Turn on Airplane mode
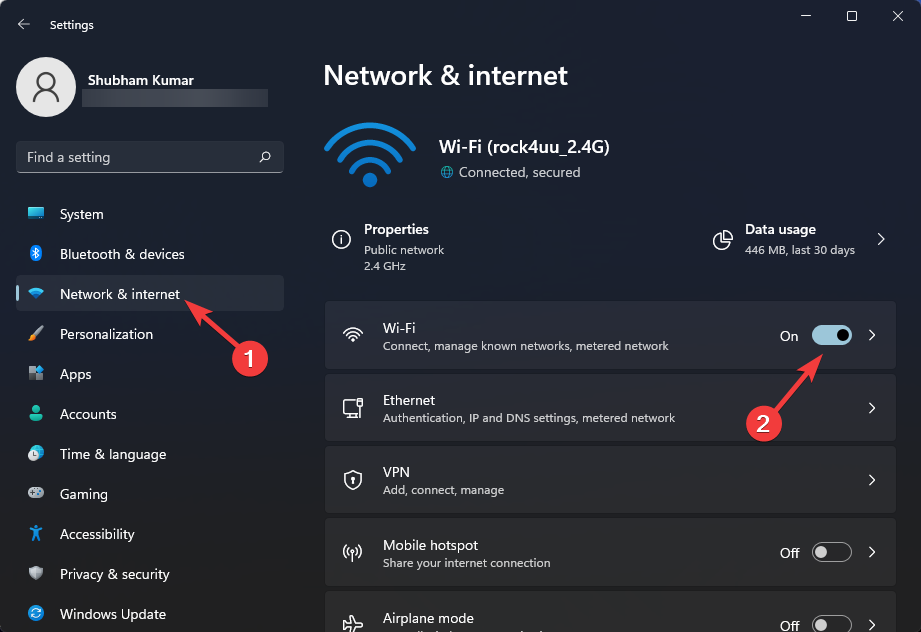 [832, 624]
